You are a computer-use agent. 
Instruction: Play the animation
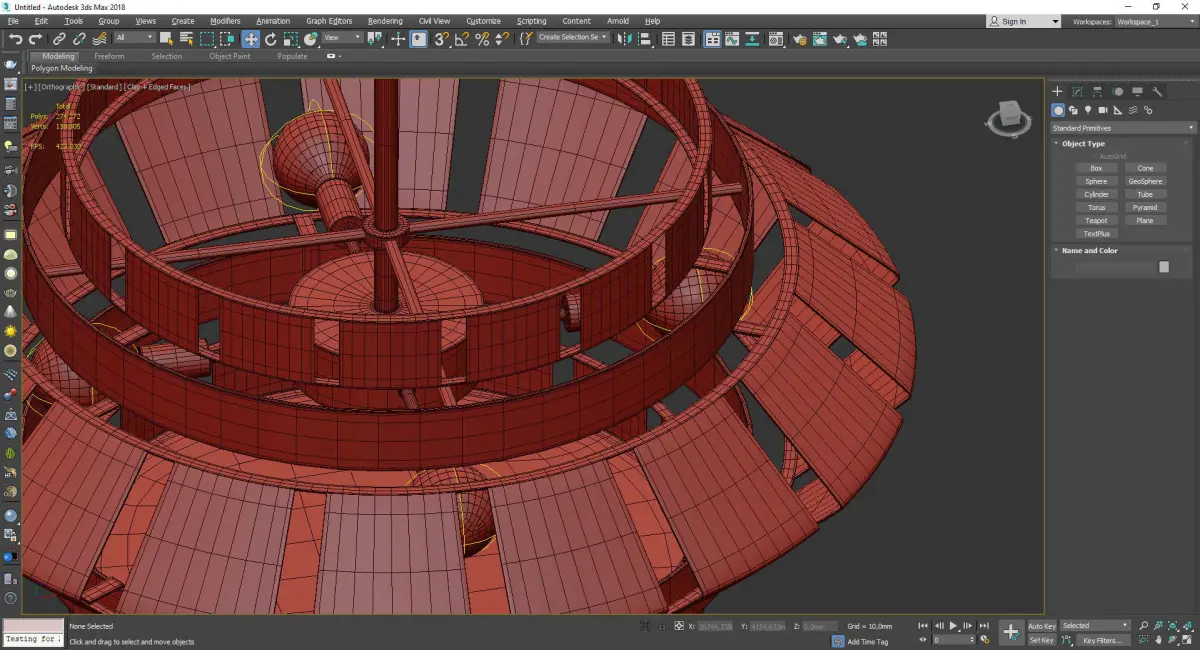(x=953, y=626)
